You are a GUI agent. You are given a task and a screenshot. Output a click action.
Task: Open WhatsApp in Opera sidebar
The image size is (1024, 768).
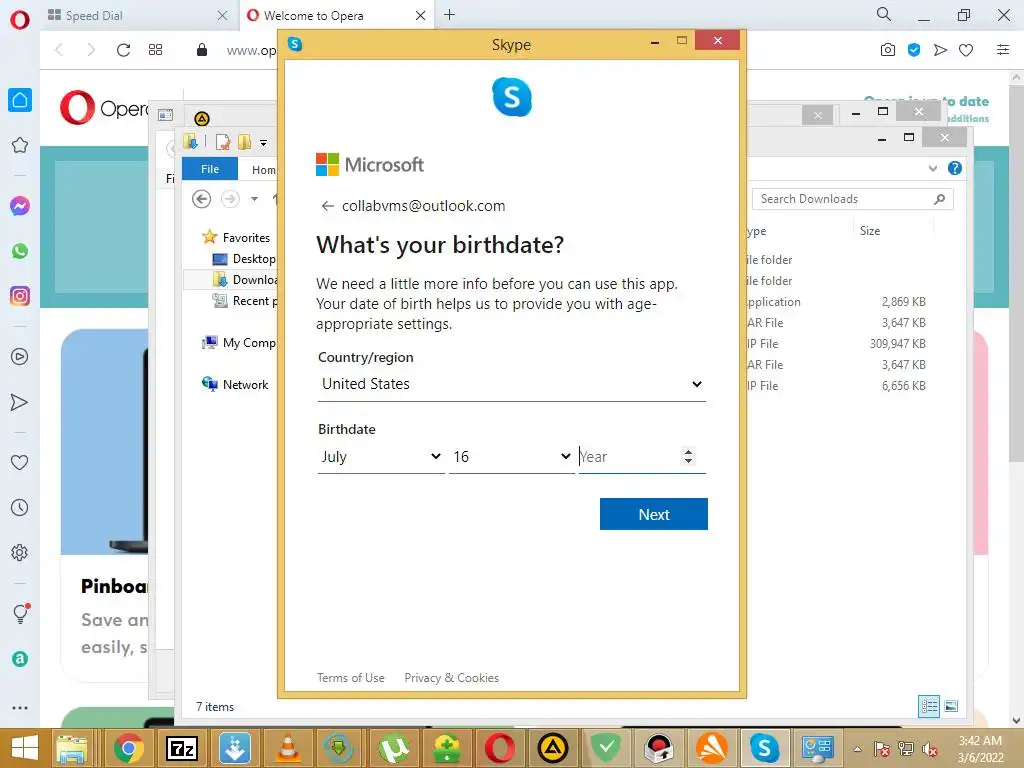(20, 251)
